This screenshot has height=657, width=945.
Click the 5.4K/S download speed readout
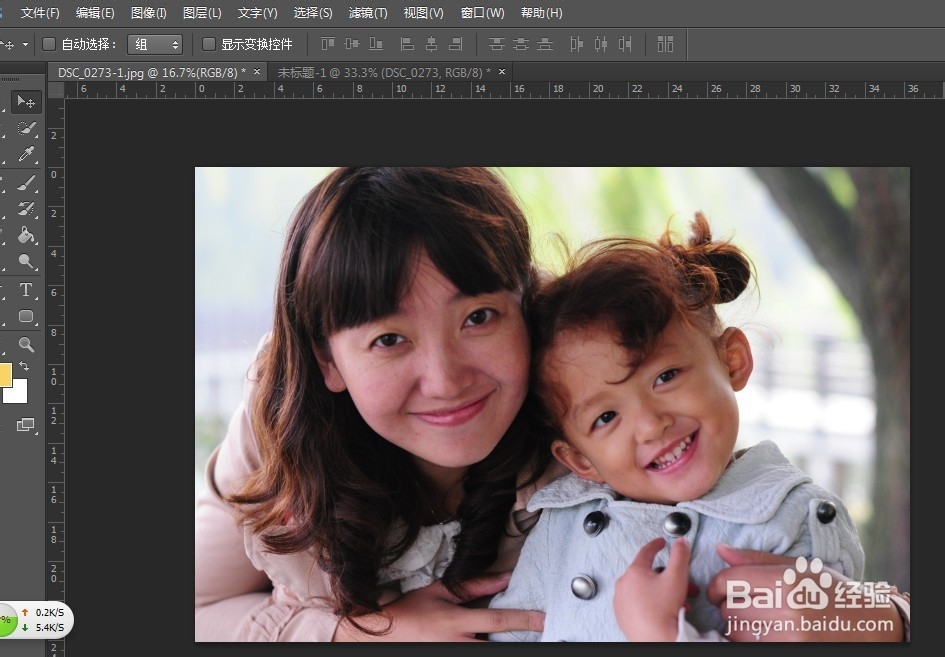click(49, 627)
